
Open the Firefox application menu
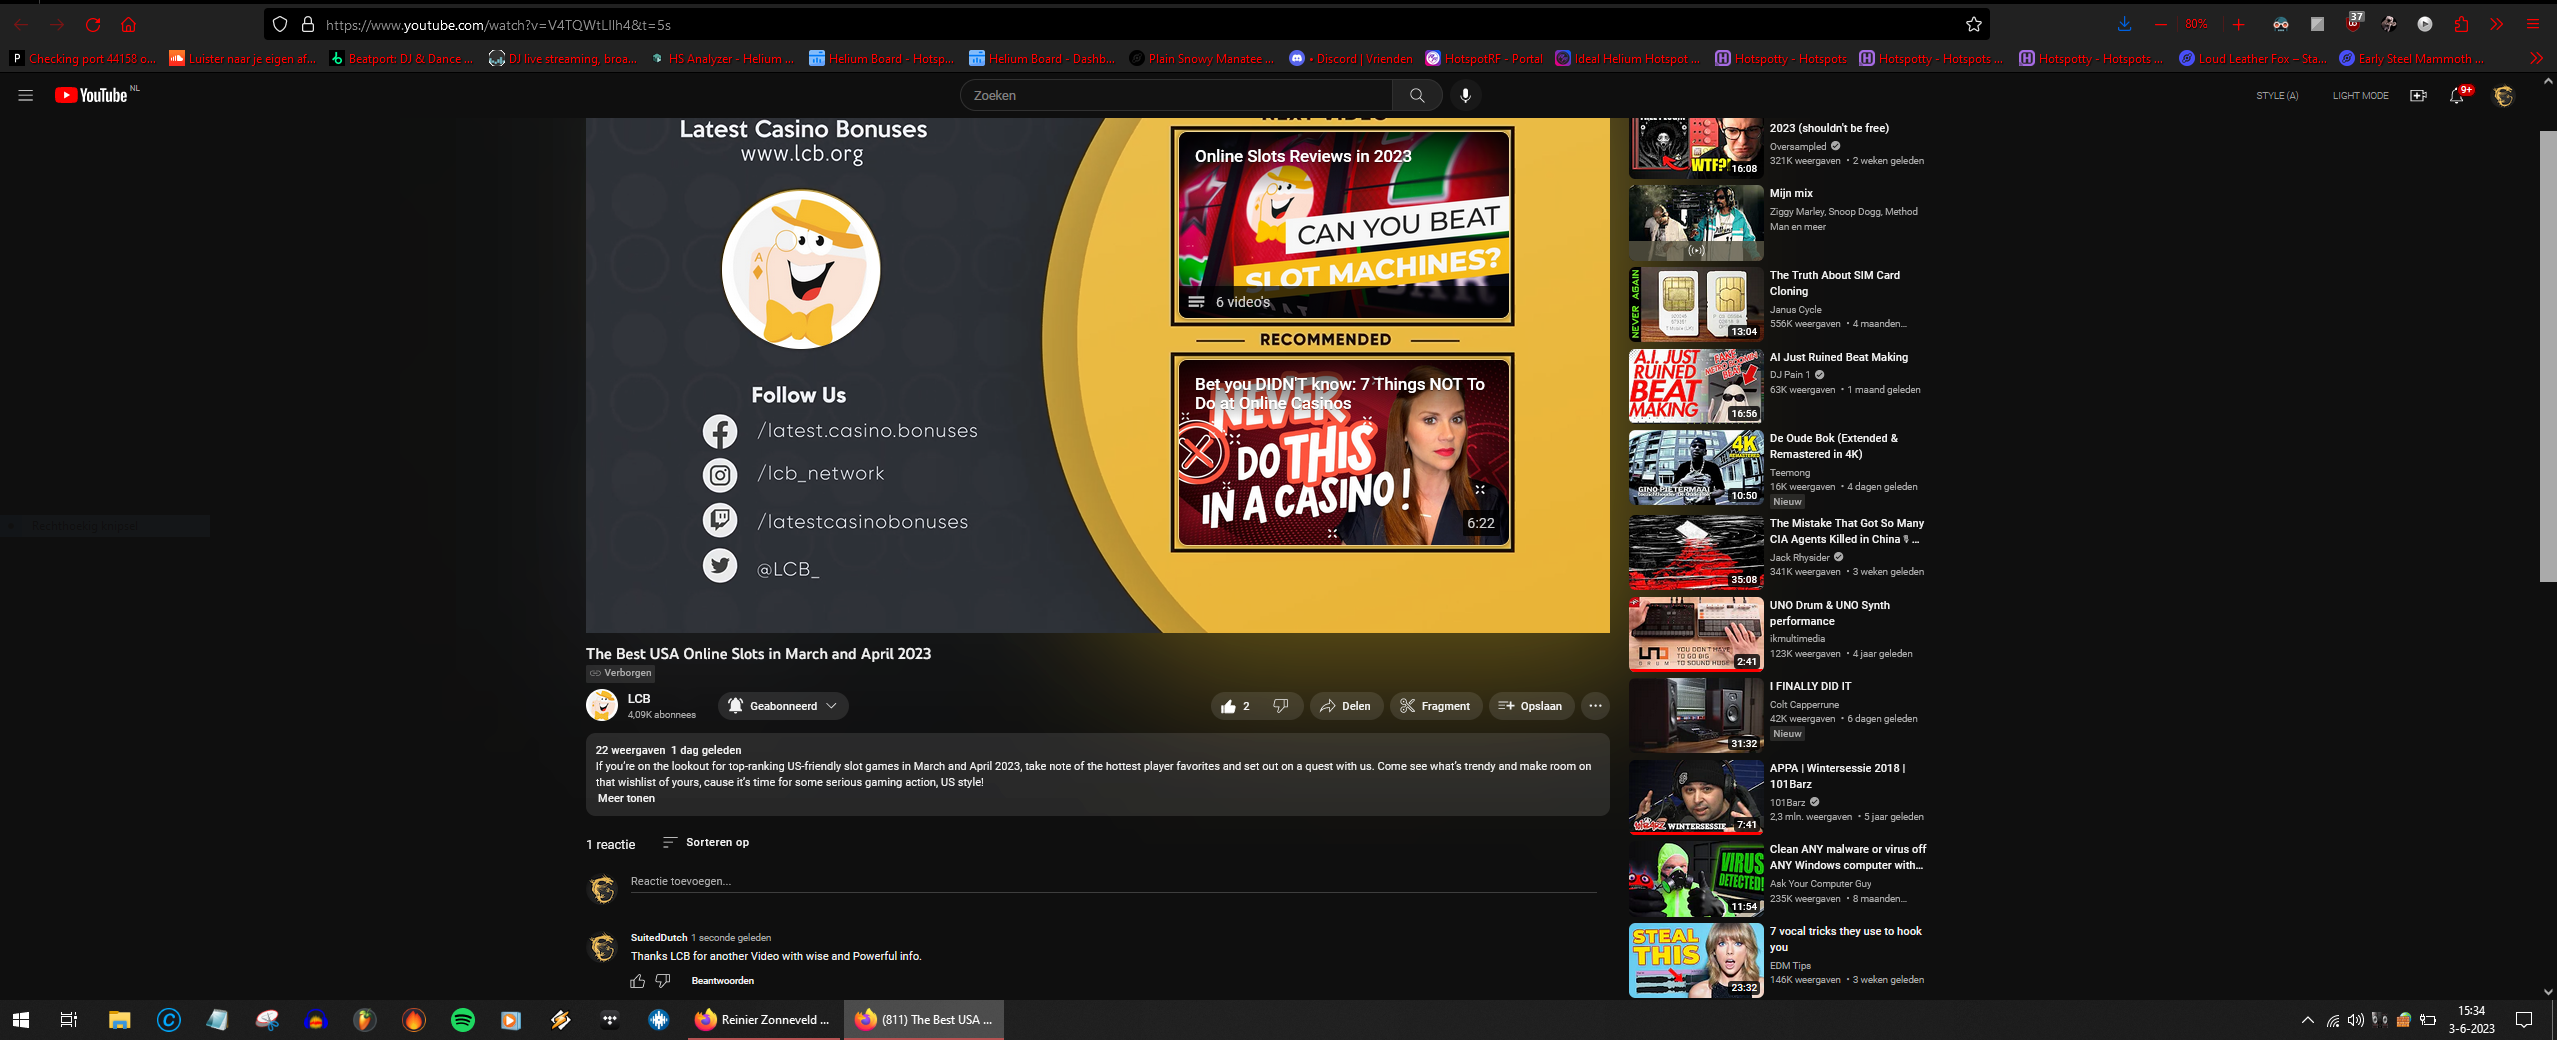pyautogui.click(x=2533, y=25)
